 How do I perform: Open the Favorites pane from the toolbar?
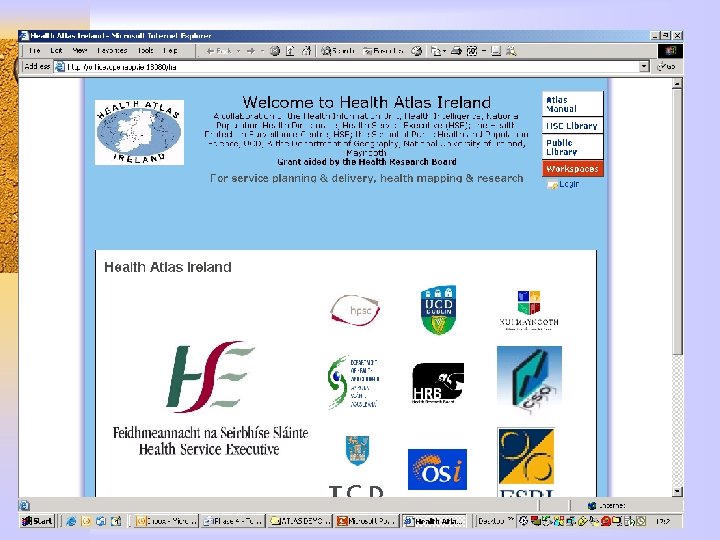tap(383, 51)
